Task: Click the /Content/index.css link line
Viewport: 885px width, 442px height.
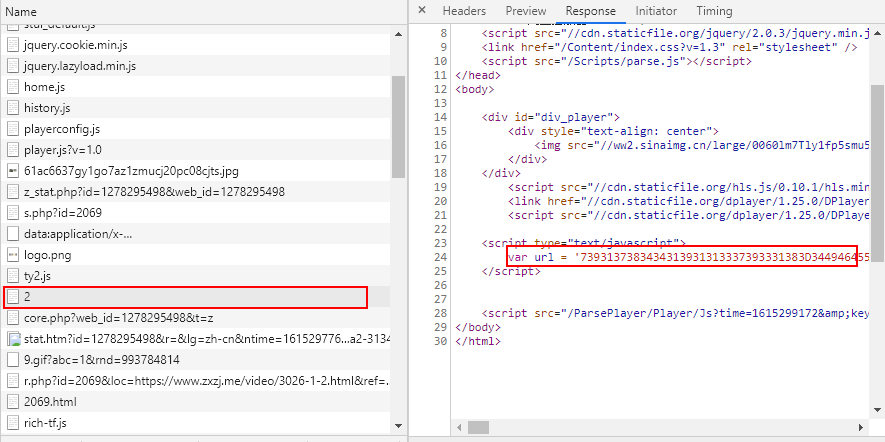Action: click(x=669, y=47)
